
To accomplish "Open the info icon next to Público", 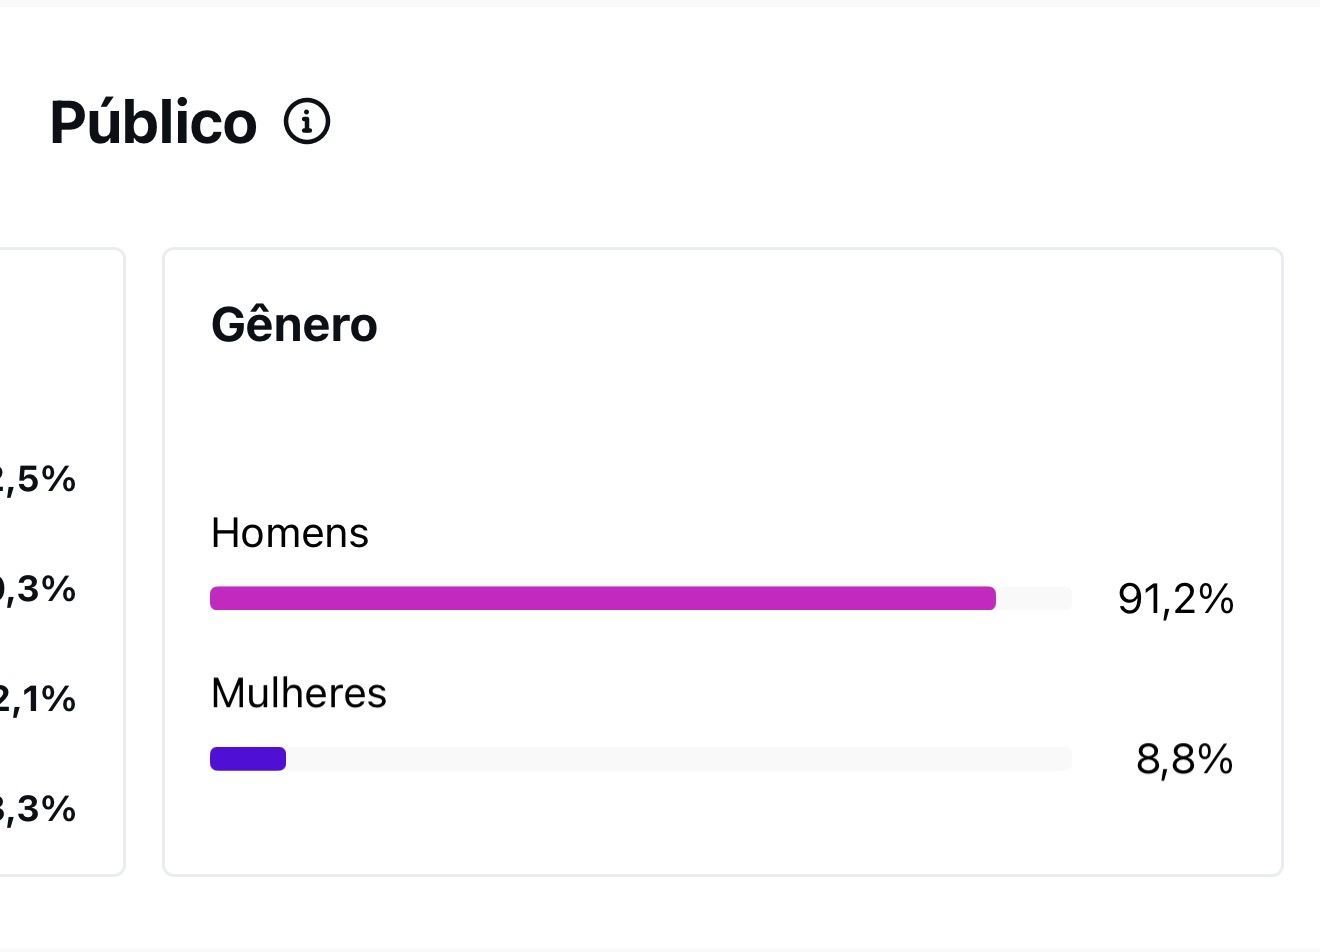I will pos(307,122).
